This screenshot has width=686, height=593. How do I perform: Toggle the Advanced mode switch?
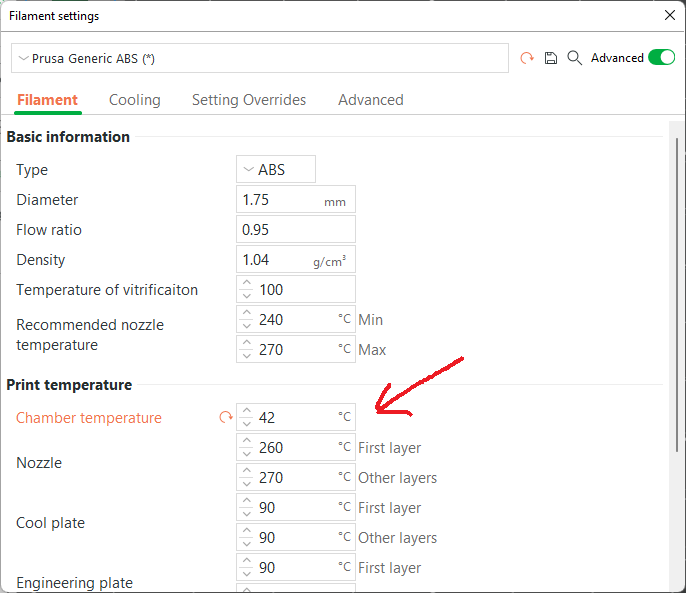tap(661, 58)
